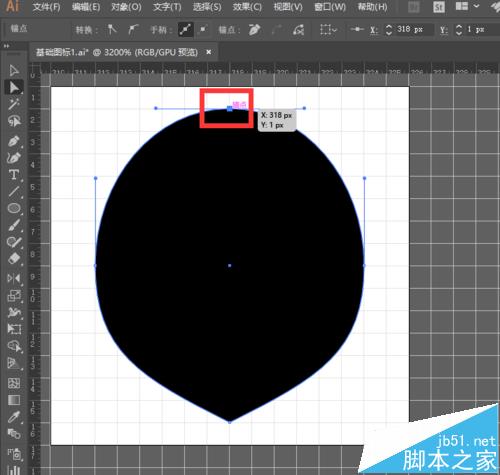Click the X value stepper arrows
The width and height of the screenshot is (500, 475).
(x=389, y=30)
